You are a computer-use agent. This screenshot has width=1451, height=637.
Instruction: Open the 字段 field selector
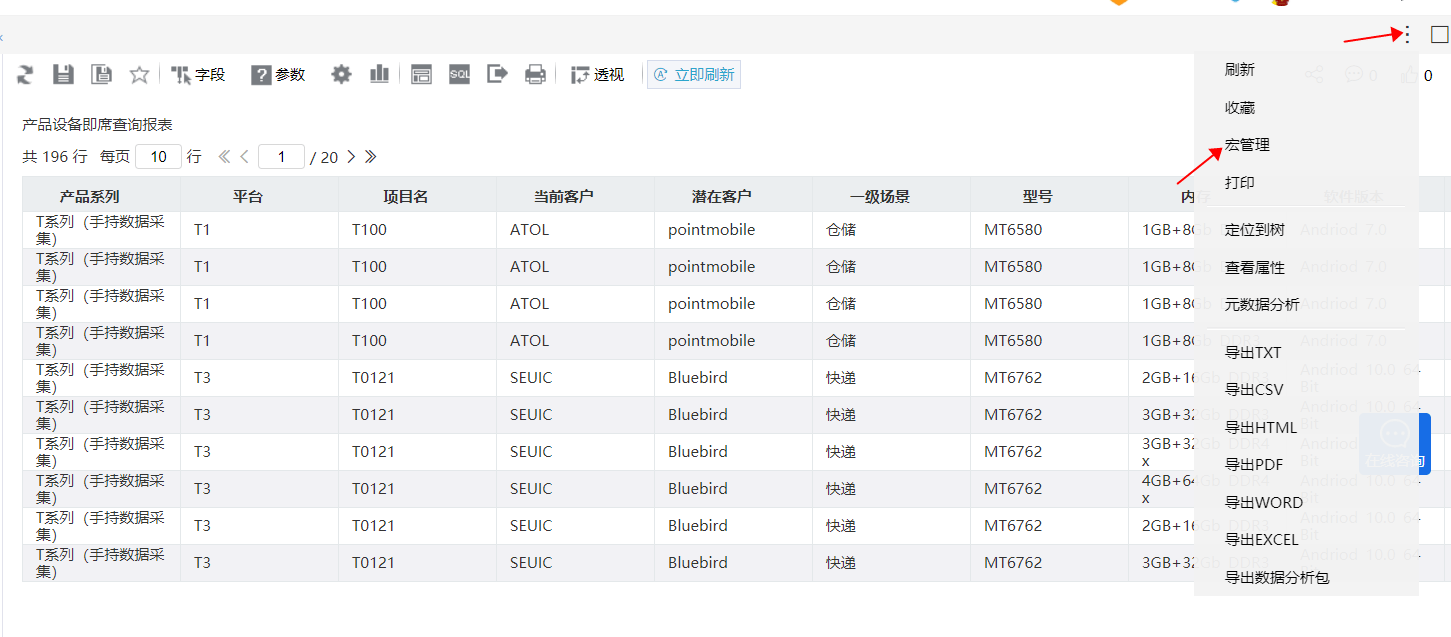pyautogui.click(x=198, y=74)
